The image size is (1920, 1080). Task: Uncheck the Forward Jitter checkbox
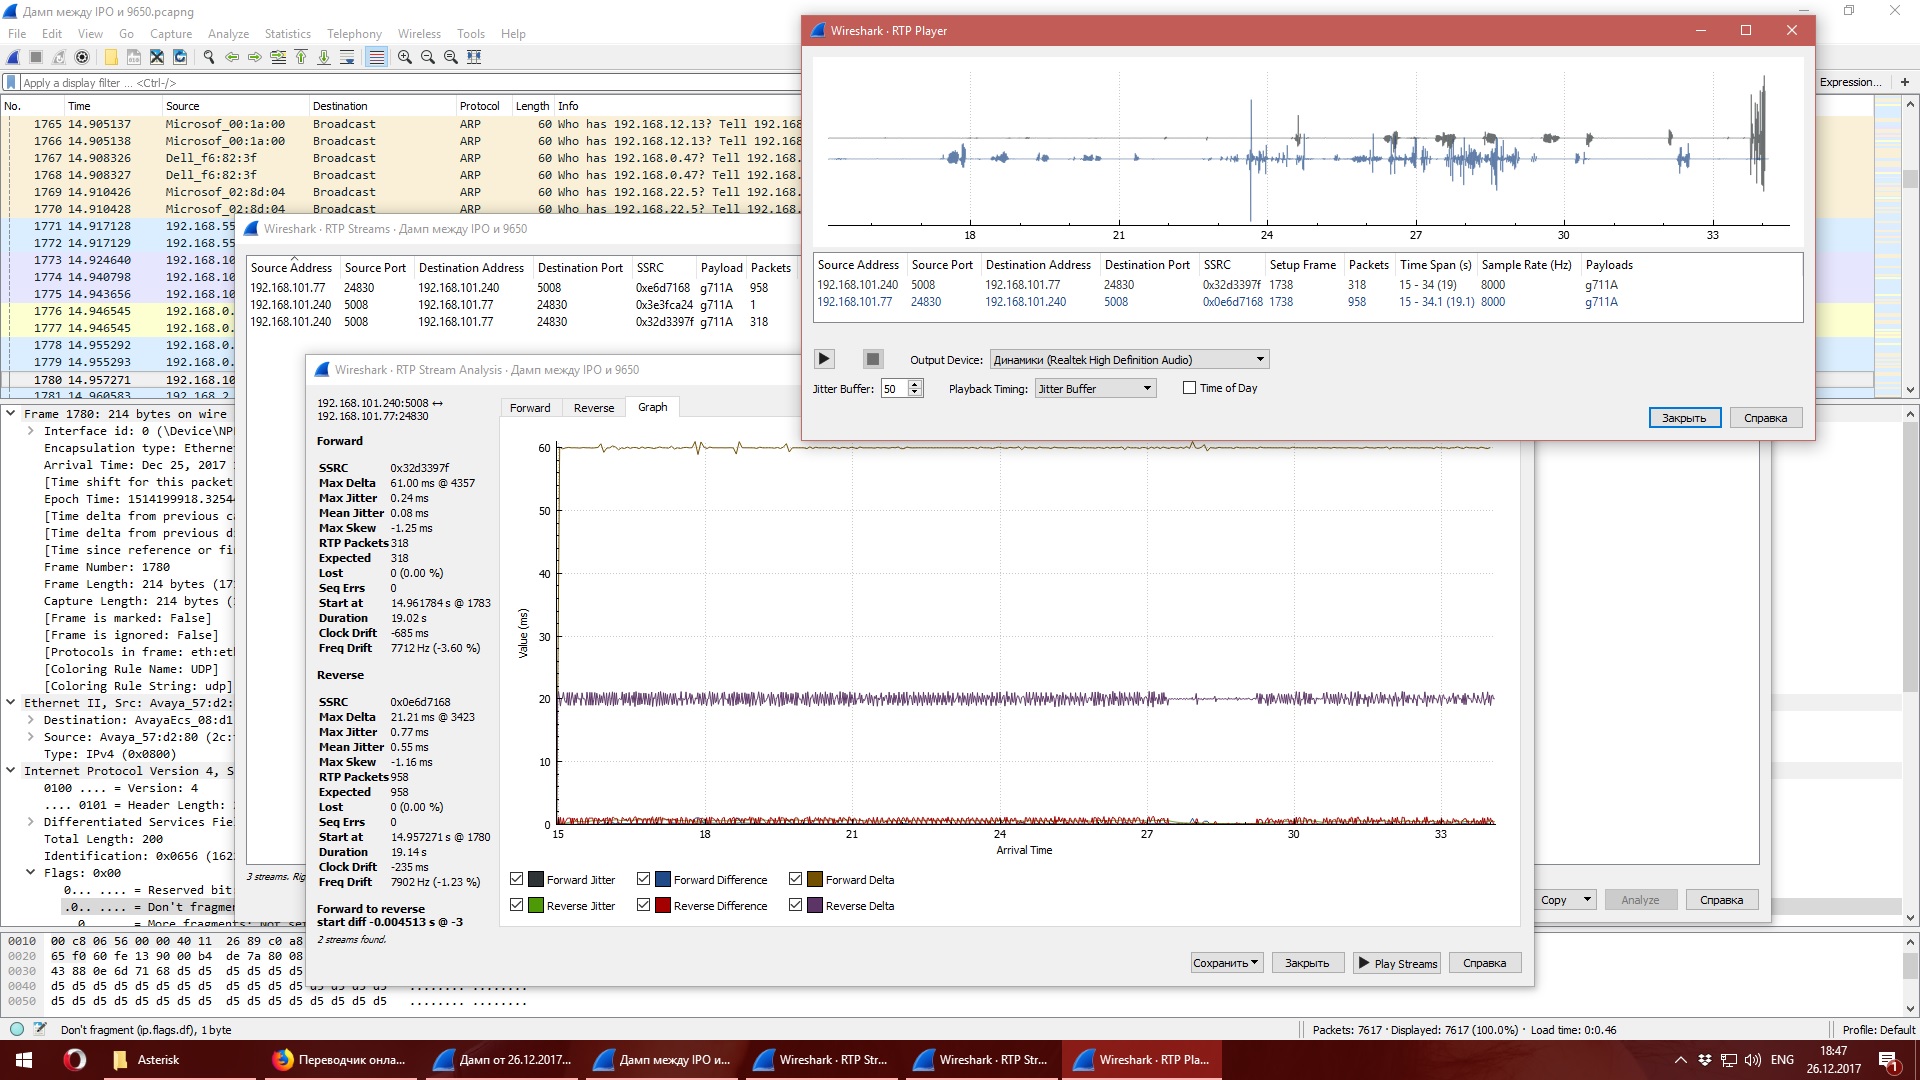(517, 879)
